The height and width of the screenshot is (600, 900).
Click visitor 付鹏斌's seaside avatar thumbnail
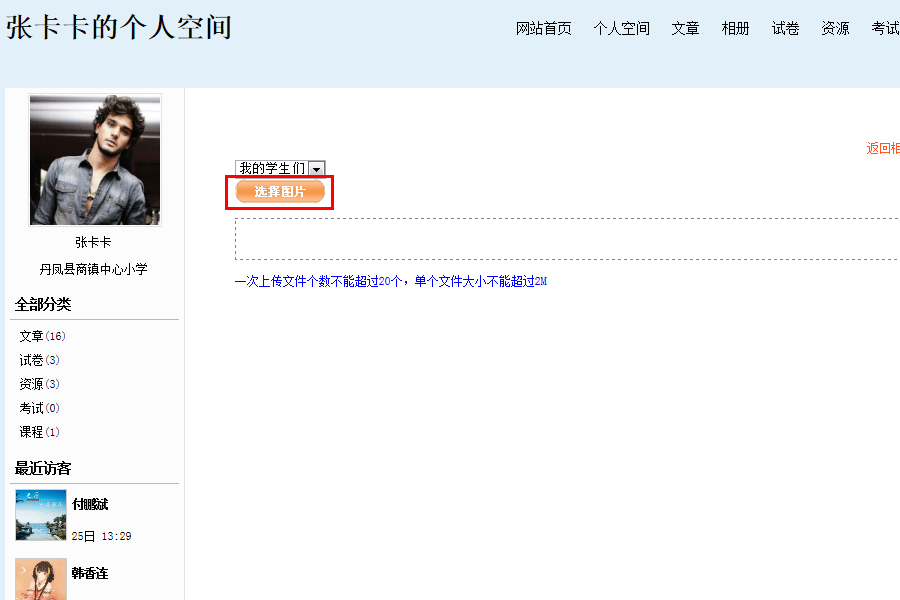pyautogui.click(x=41, y=515)
